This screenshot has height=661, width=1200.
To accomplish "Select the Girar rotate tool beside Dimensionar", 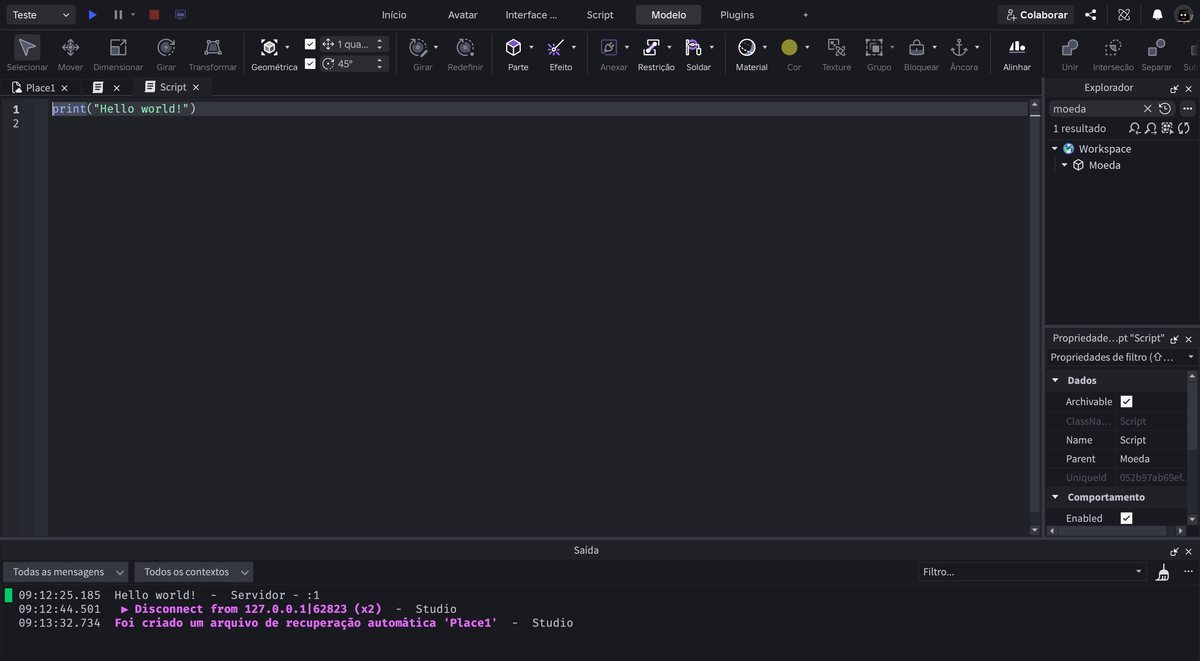I will pos(166,53).
